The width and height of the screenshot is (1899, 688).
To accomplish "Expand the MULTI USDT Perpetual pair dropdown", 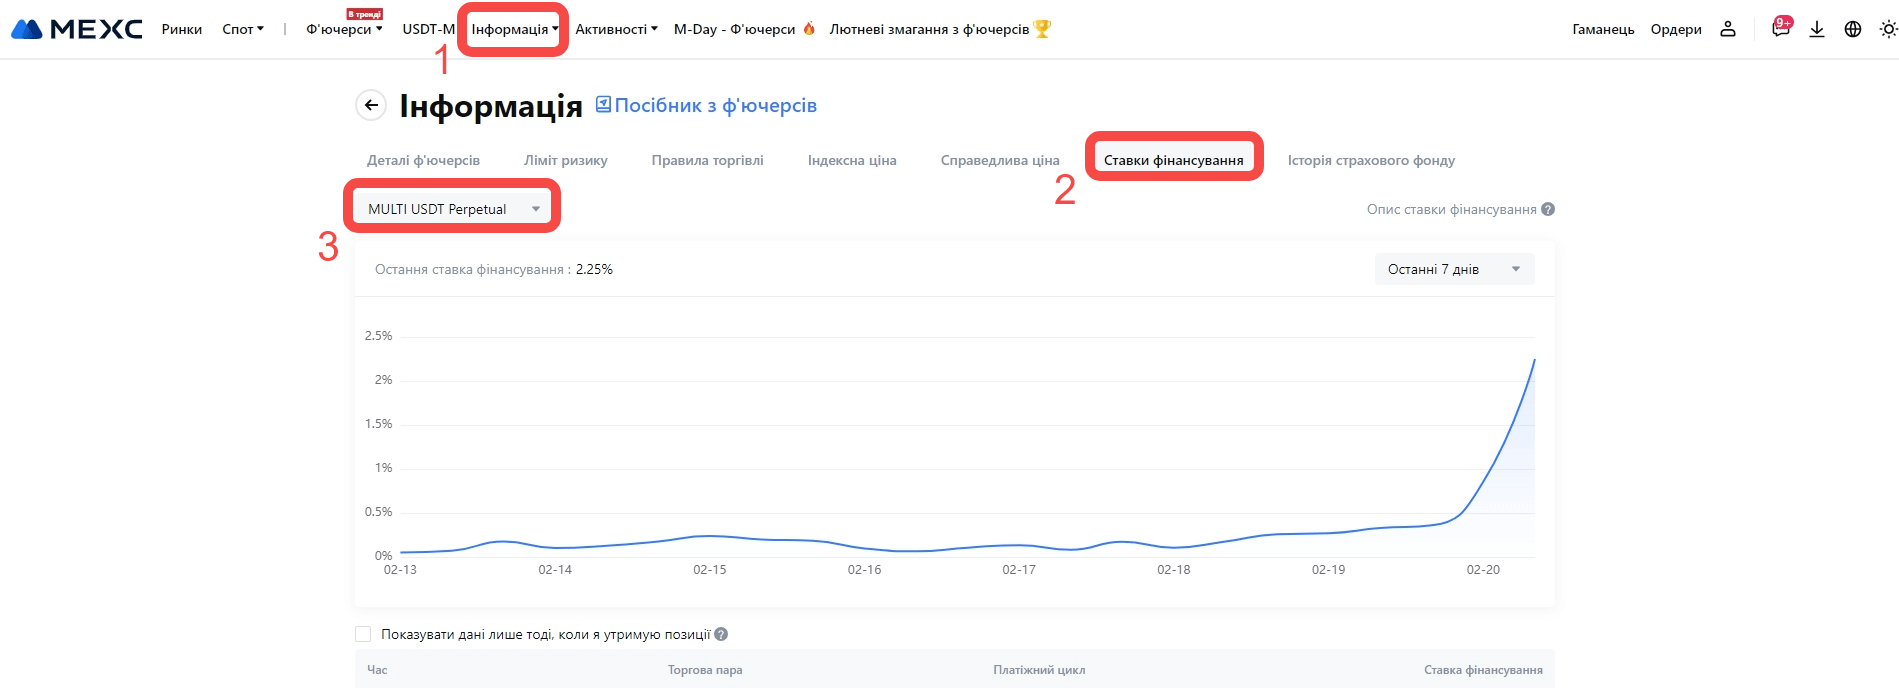I will 452,209.
